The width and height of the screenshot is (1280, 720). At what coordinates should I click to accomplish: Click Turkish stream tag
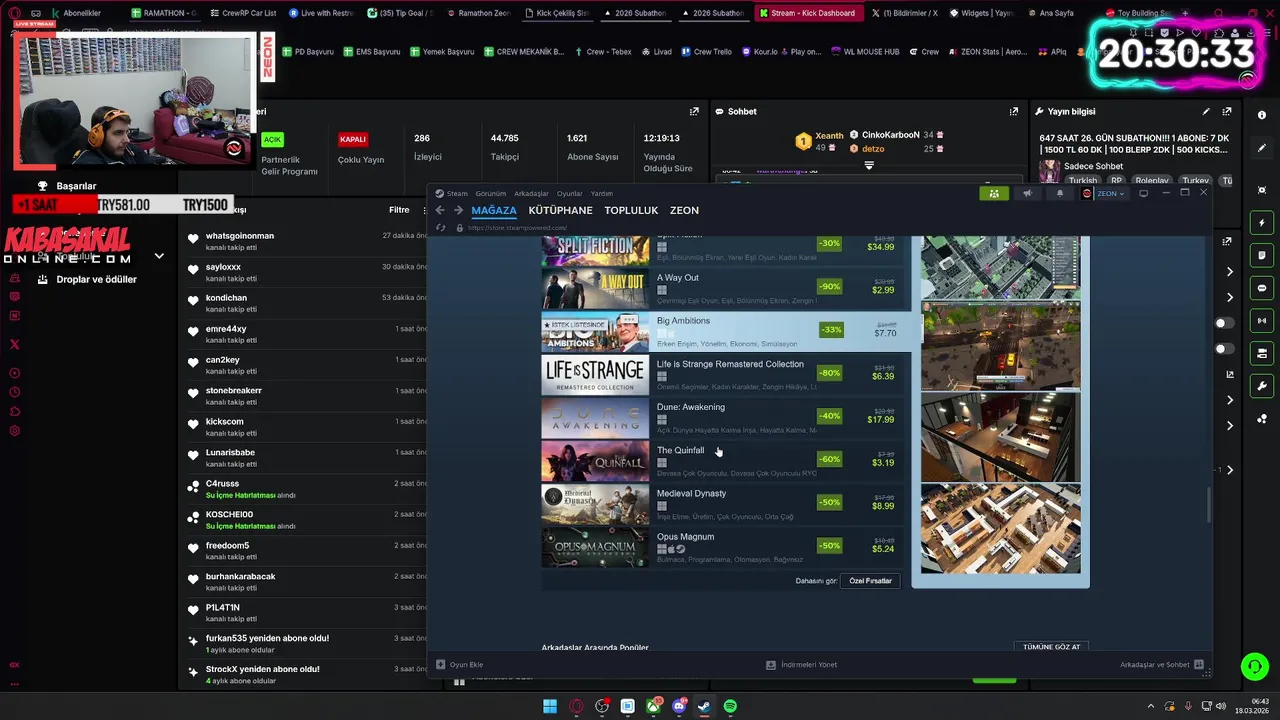point(1083,181)
